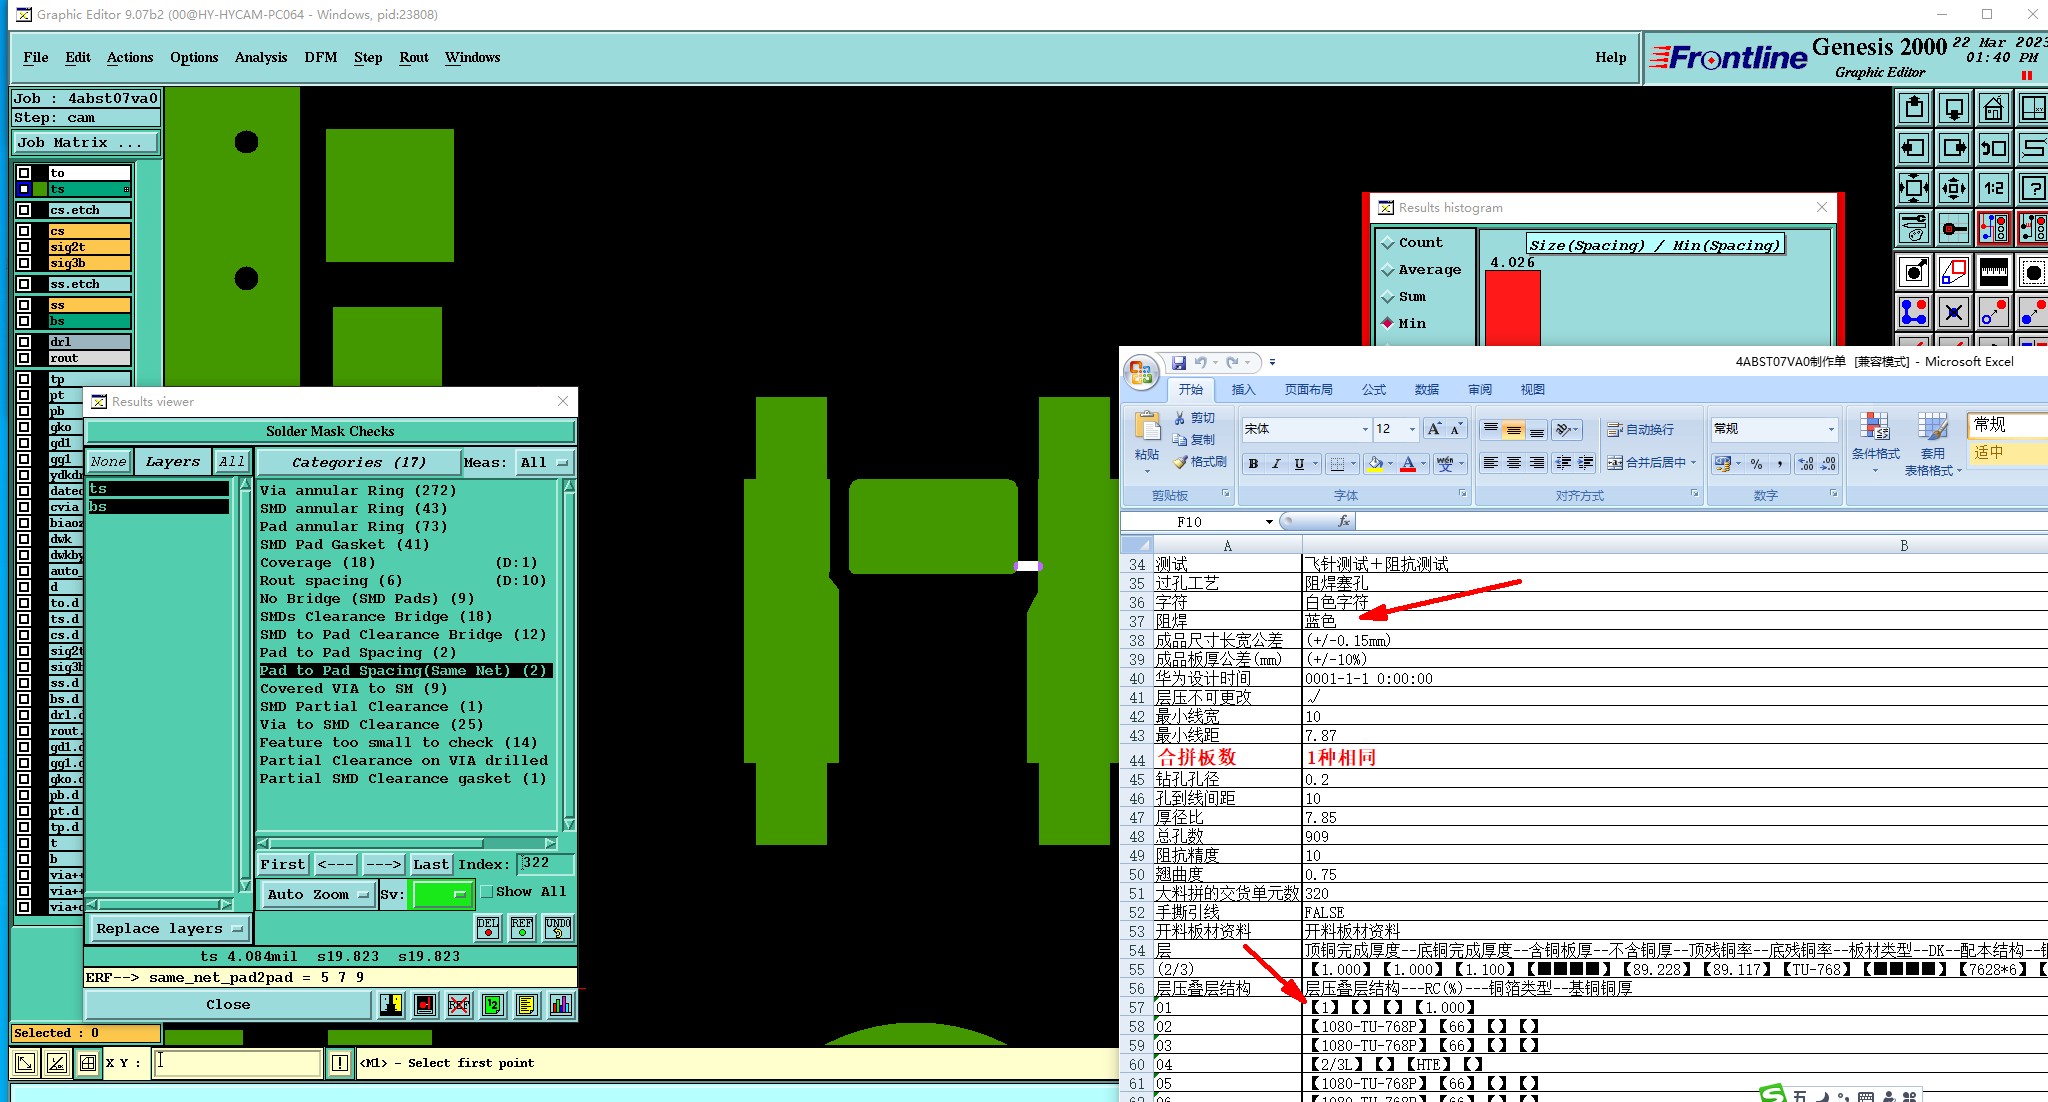The image size is (2048, 1102).
Task: Select the Count radio option in histogram
Action: click(1388, 243)
